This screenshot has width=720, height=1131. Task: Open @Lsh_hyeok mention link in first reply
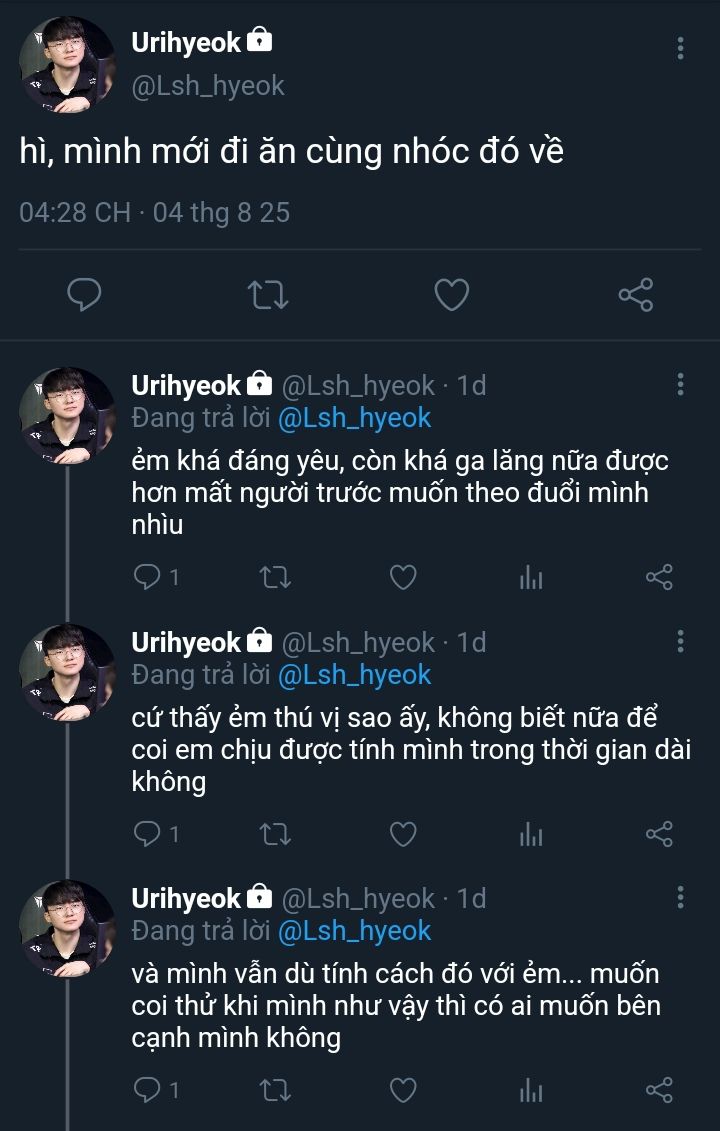click(x=354, y=418)
